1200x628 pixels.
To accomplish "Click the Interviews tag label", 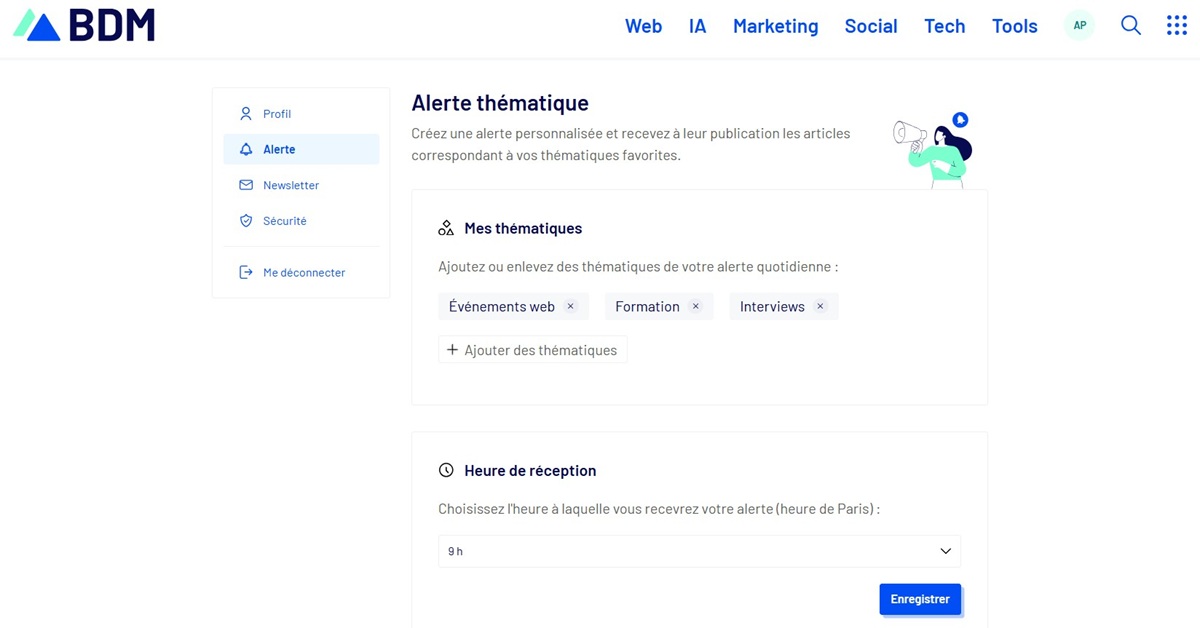I will [772, 307].
